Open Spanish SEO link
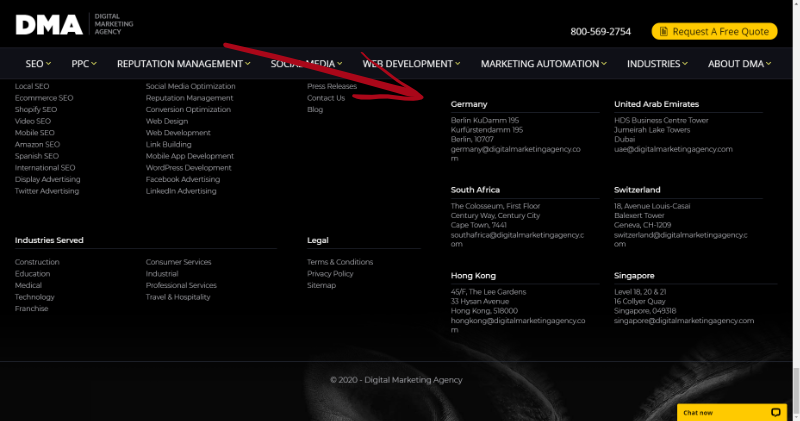The width and height of the screenshot is (800, 421). click(x=37, y=156)
